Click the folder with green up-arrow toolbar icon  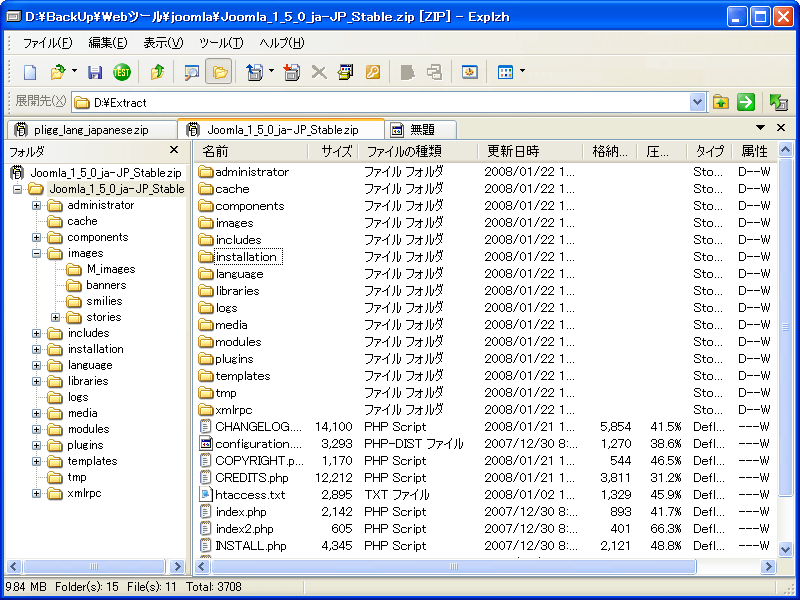157,72
